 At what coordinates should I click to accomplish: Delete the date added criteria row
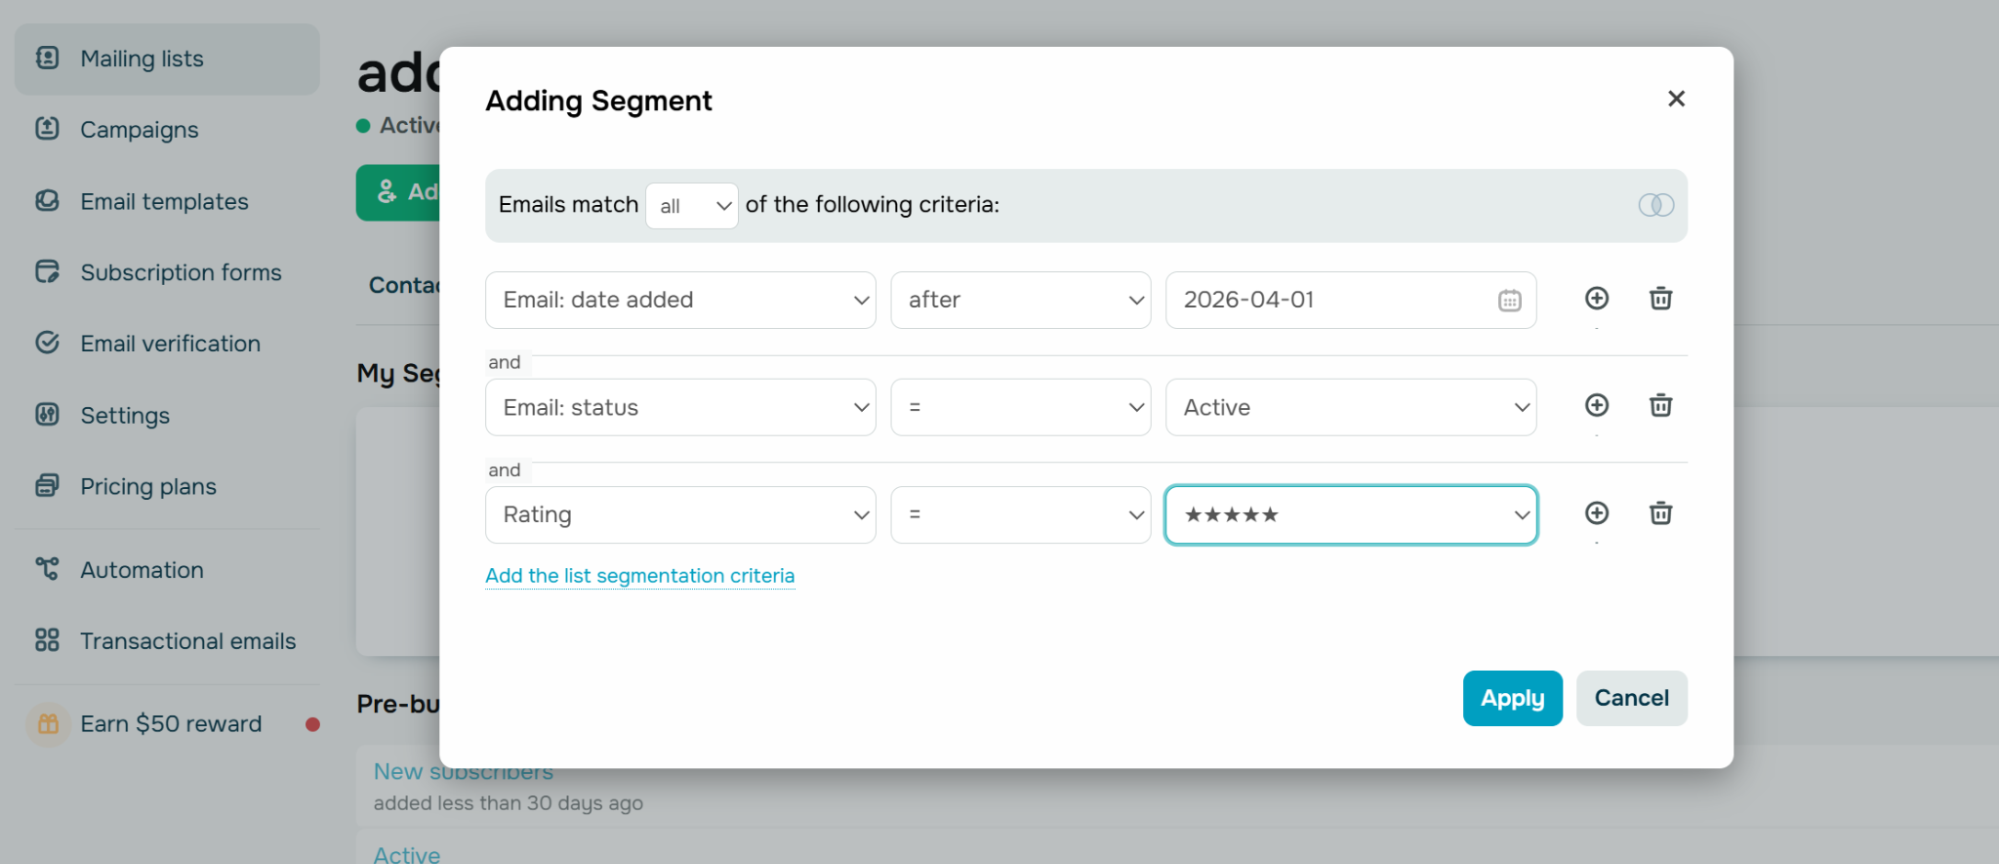(1660, 298)
